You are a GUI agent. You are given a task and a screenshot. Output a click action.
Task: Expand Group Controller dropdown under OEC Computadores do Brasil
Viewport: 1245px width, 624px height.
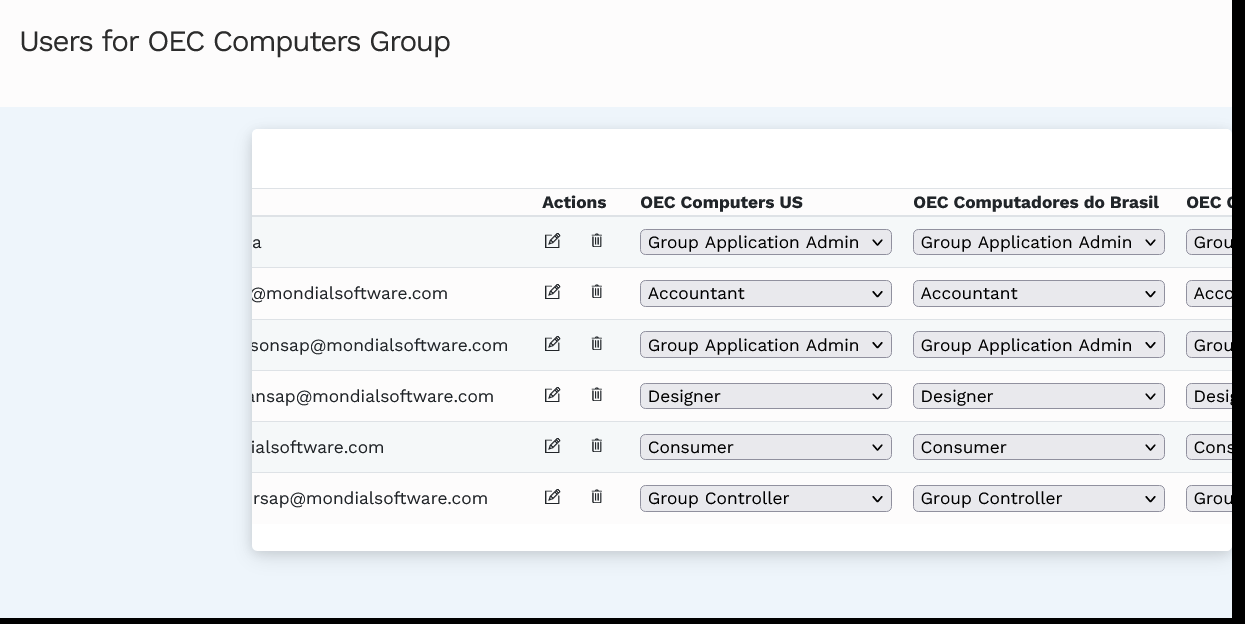[x=1039, y=498]
